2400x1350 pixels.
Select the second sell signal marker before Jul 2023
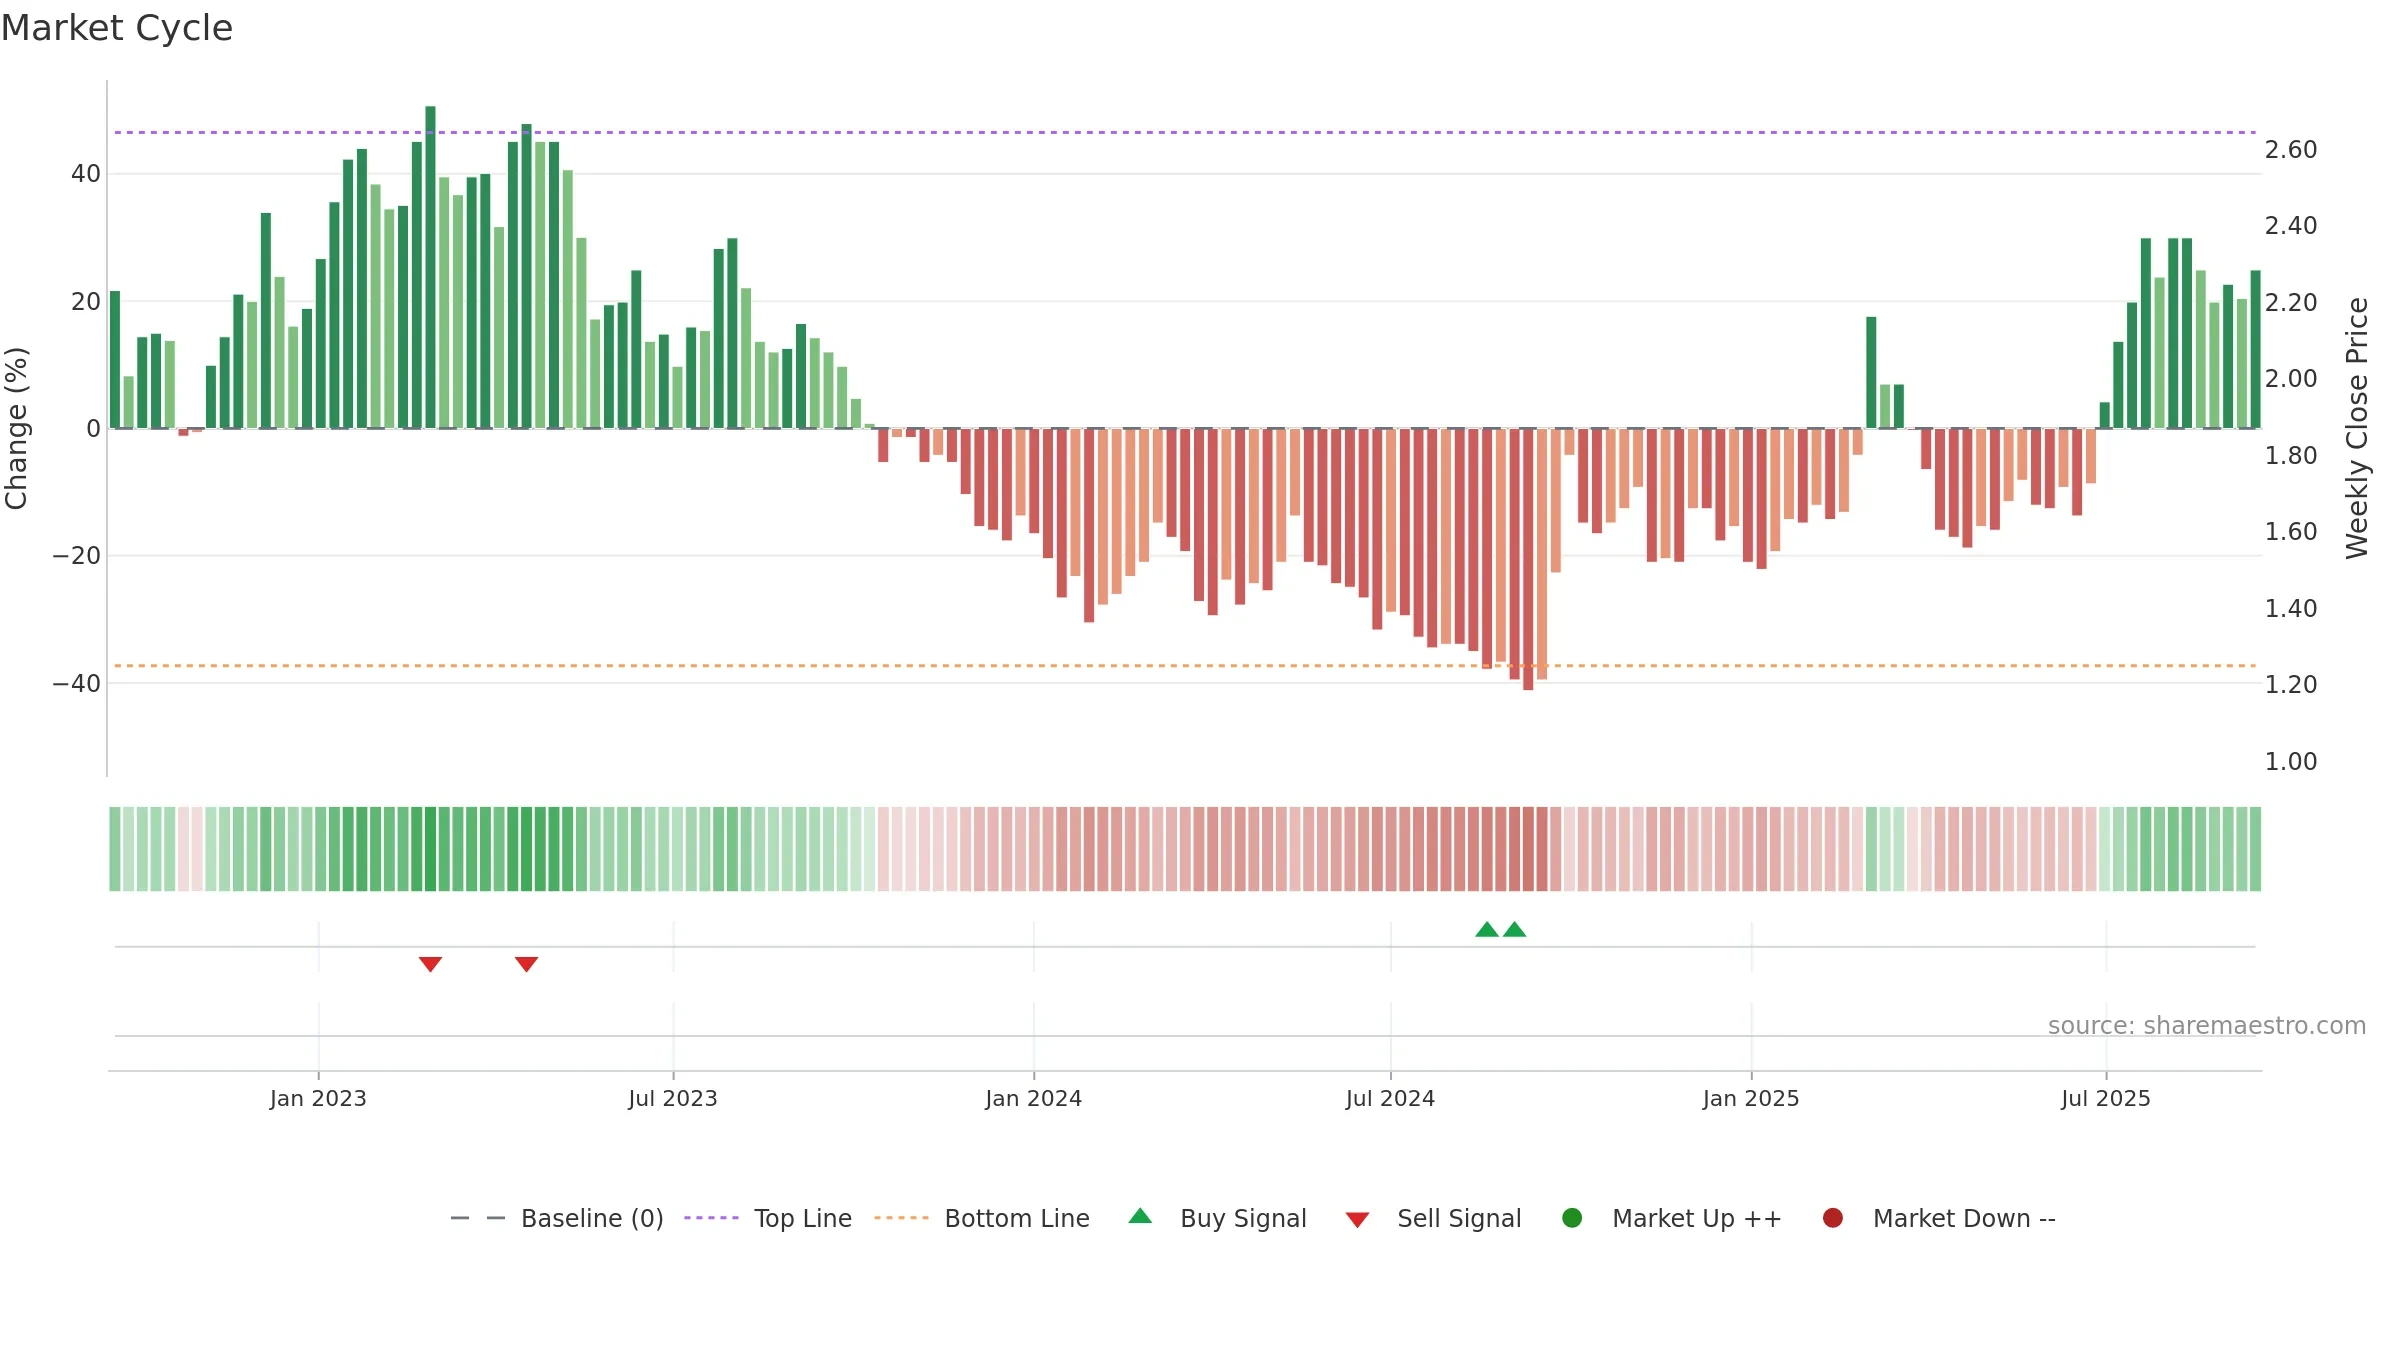526,964
